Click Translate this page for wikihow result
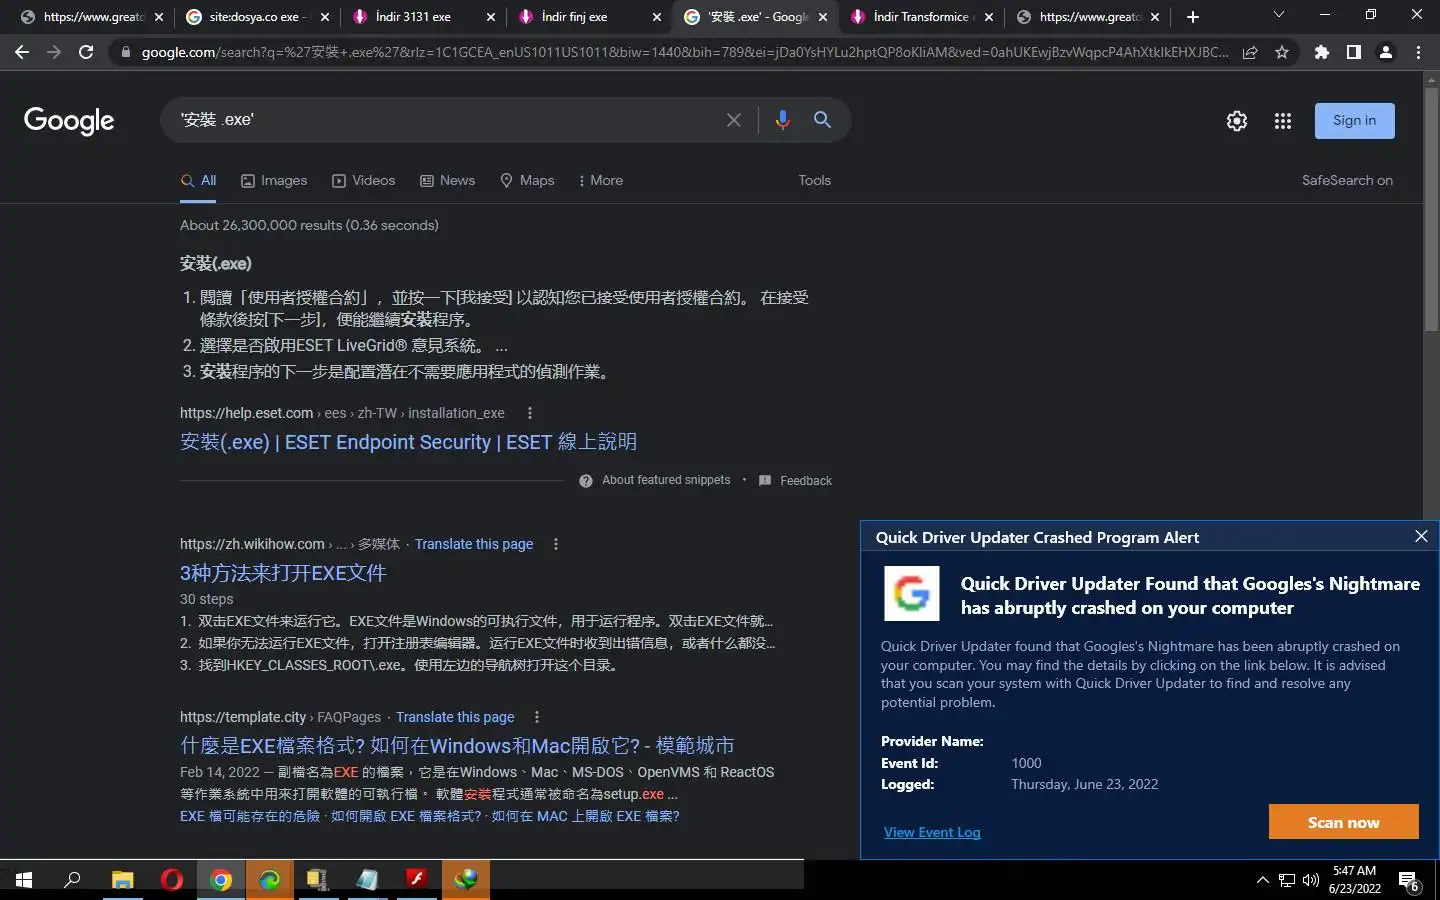The image size is (1440, 900). click(x=474, y=544)
